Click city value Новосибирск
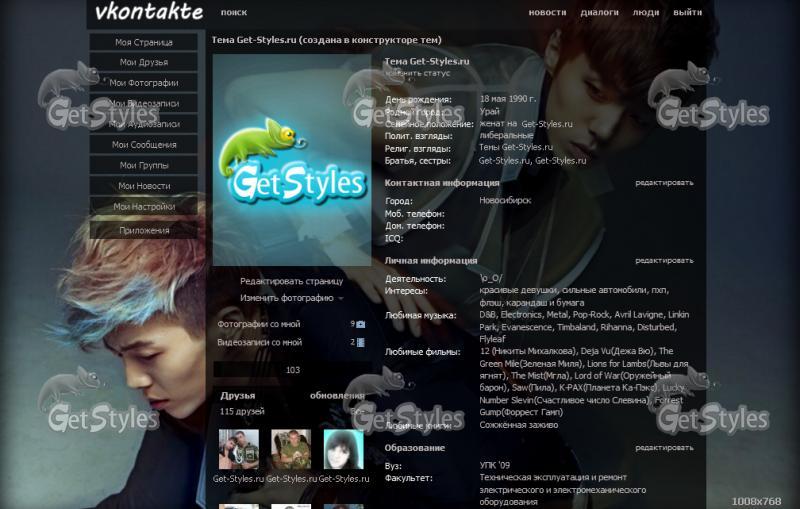Screen dimensions: 800x509 click(505, 200)
